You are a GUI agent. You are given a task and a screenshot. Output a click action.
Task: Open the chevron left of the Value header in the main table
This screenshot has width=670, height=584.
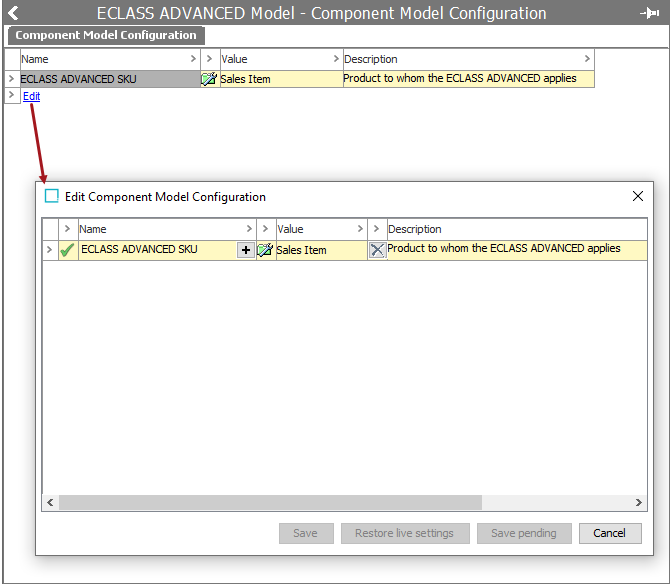coord(209,59)
